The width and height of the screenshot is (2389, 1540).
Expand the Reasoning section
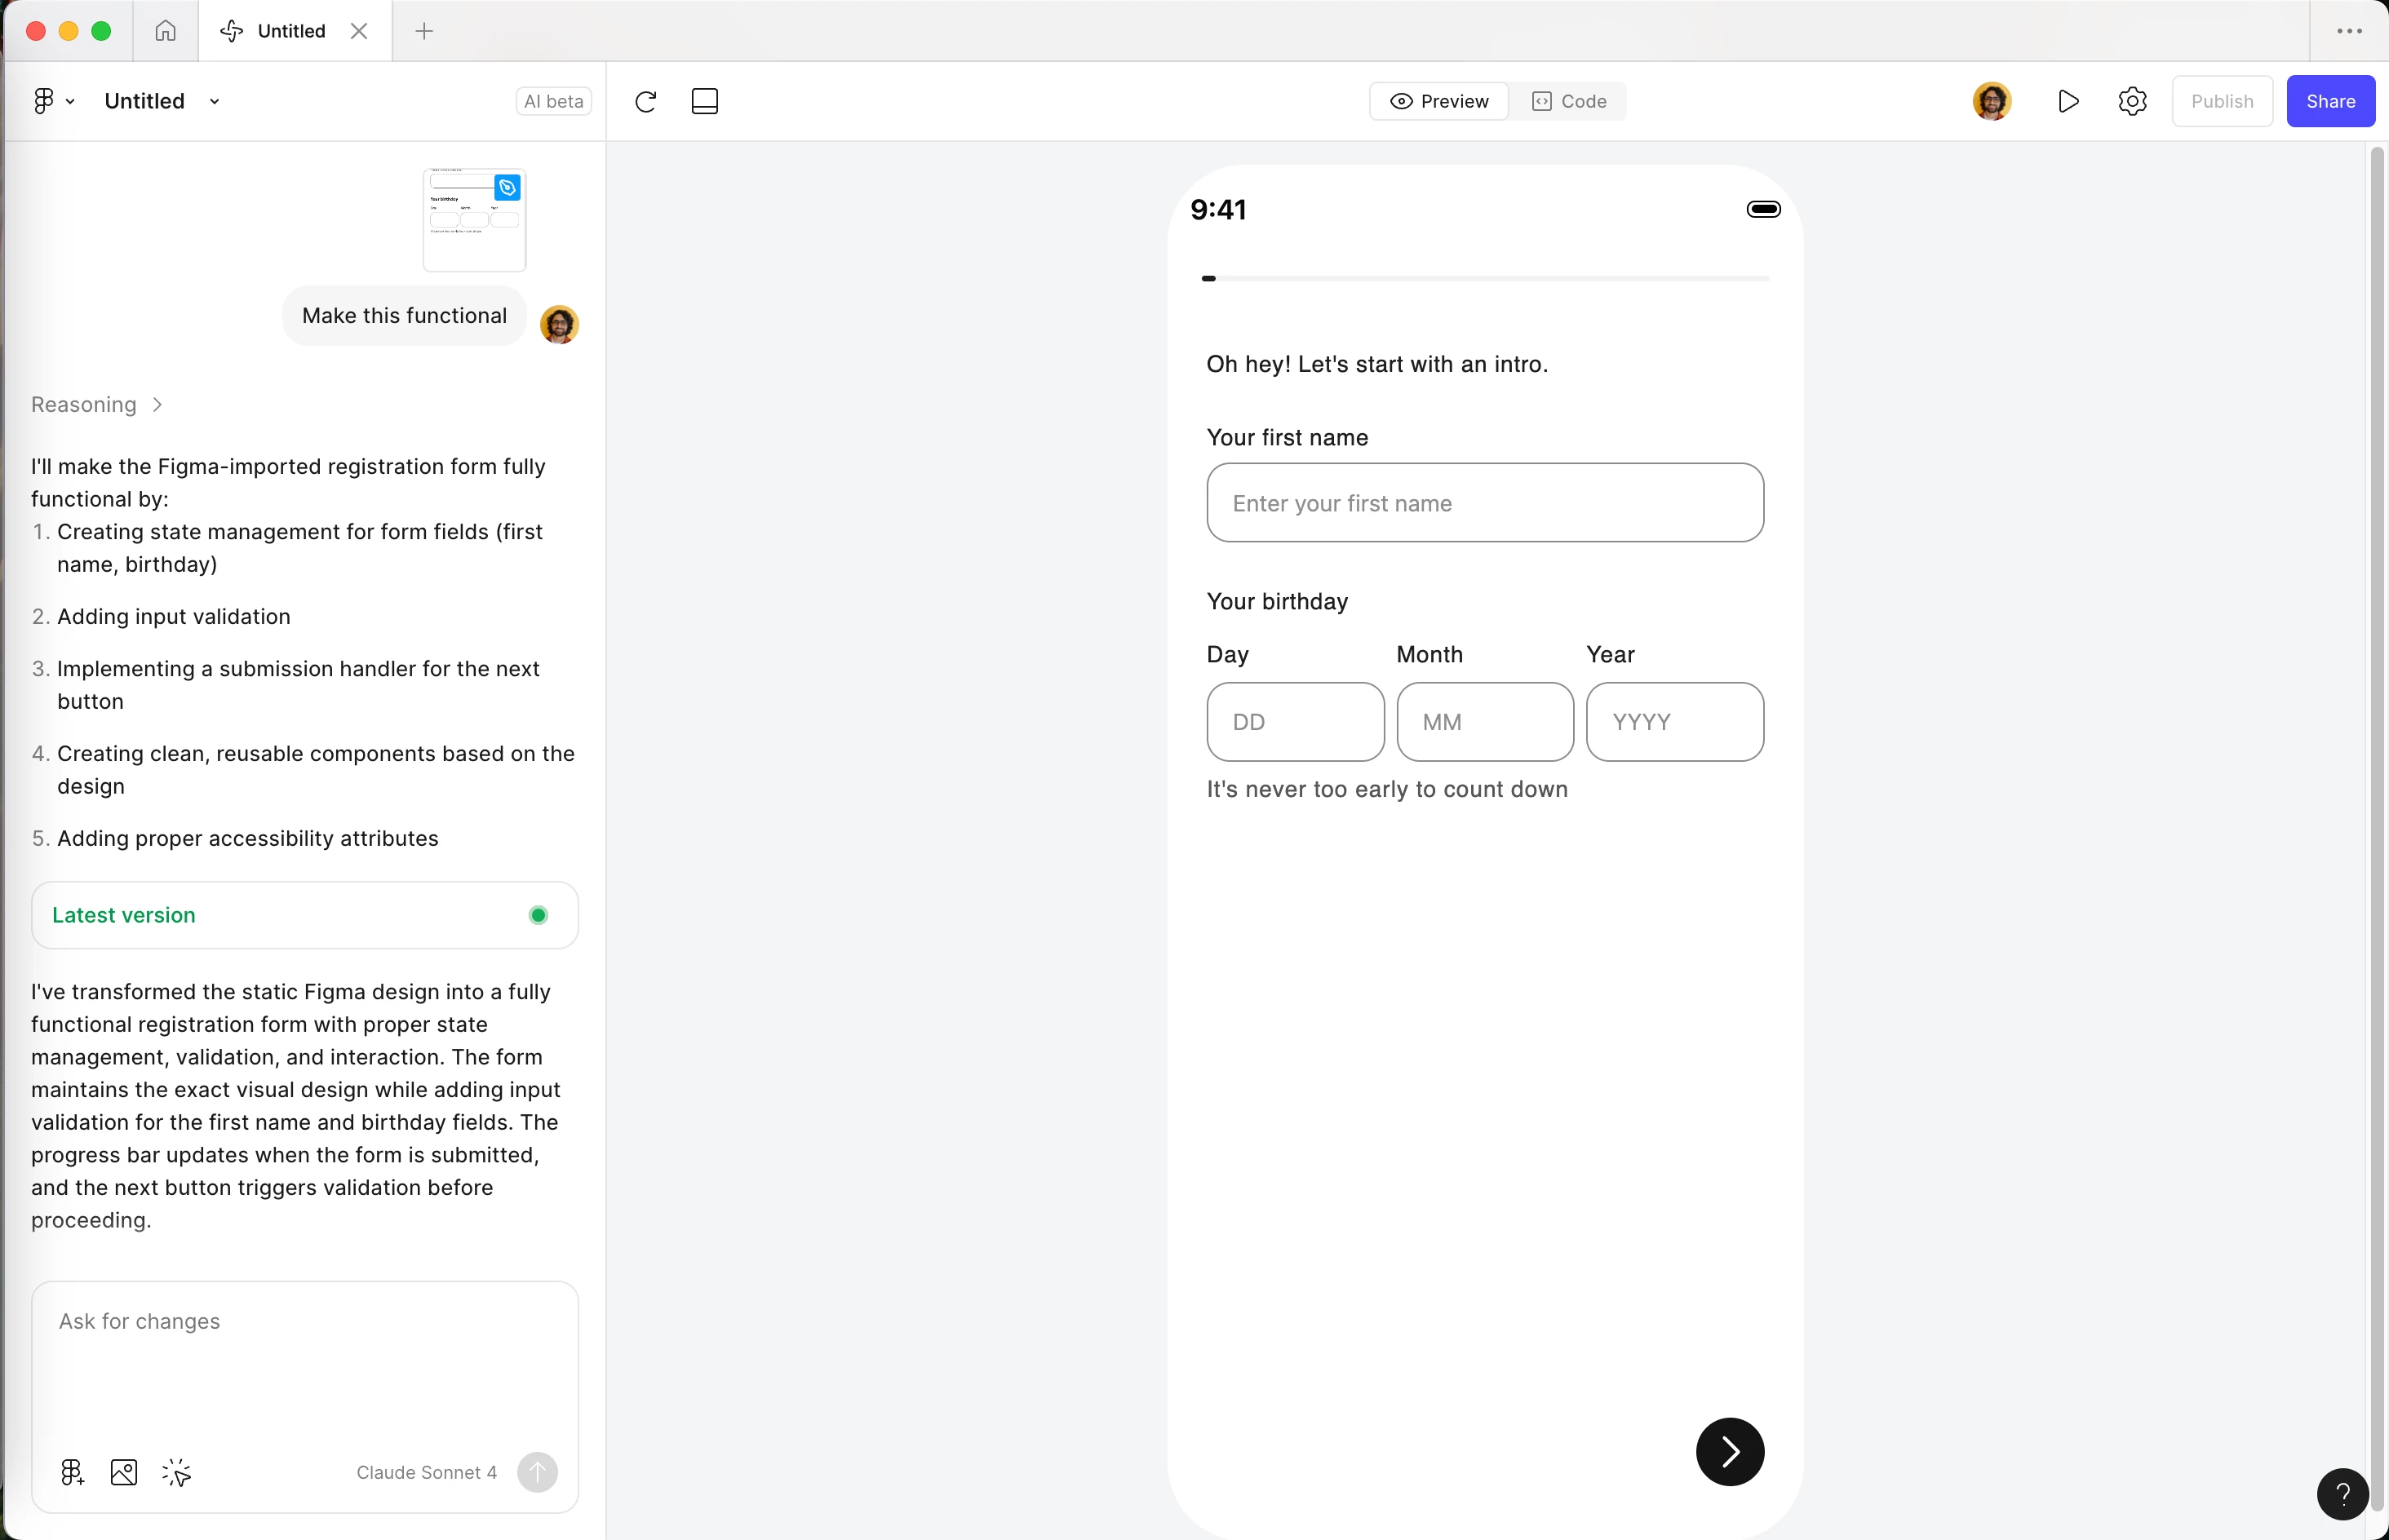[x=96, y=404]
